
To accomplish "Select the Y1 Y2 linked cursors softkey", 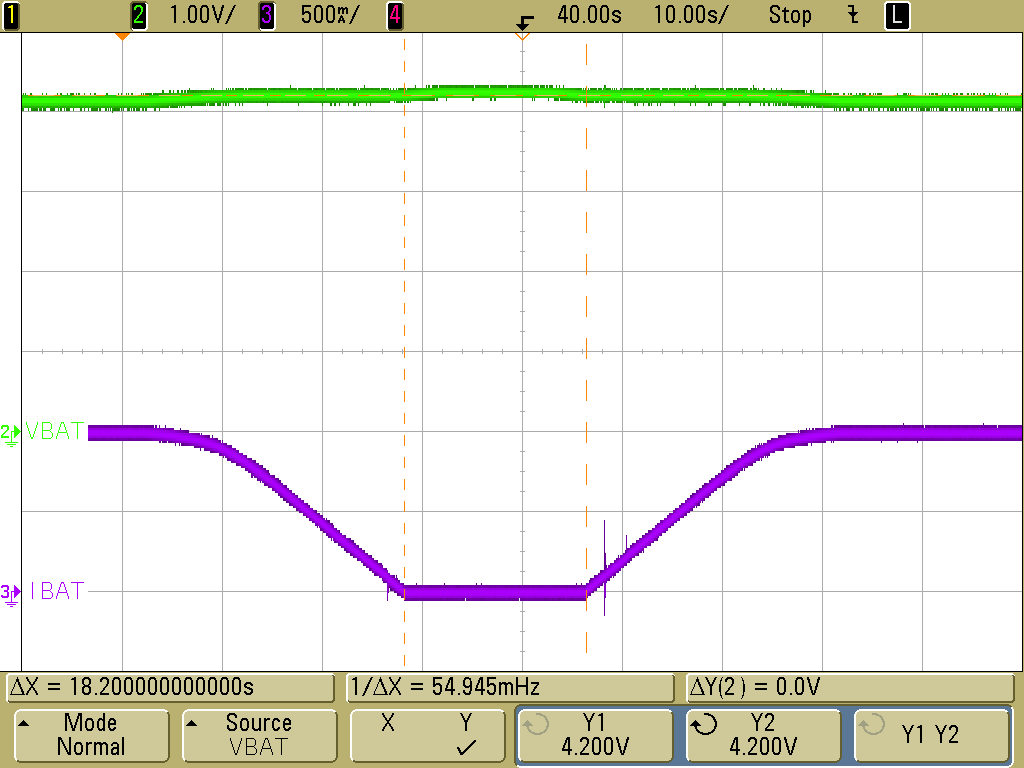I will click(932, 735).
